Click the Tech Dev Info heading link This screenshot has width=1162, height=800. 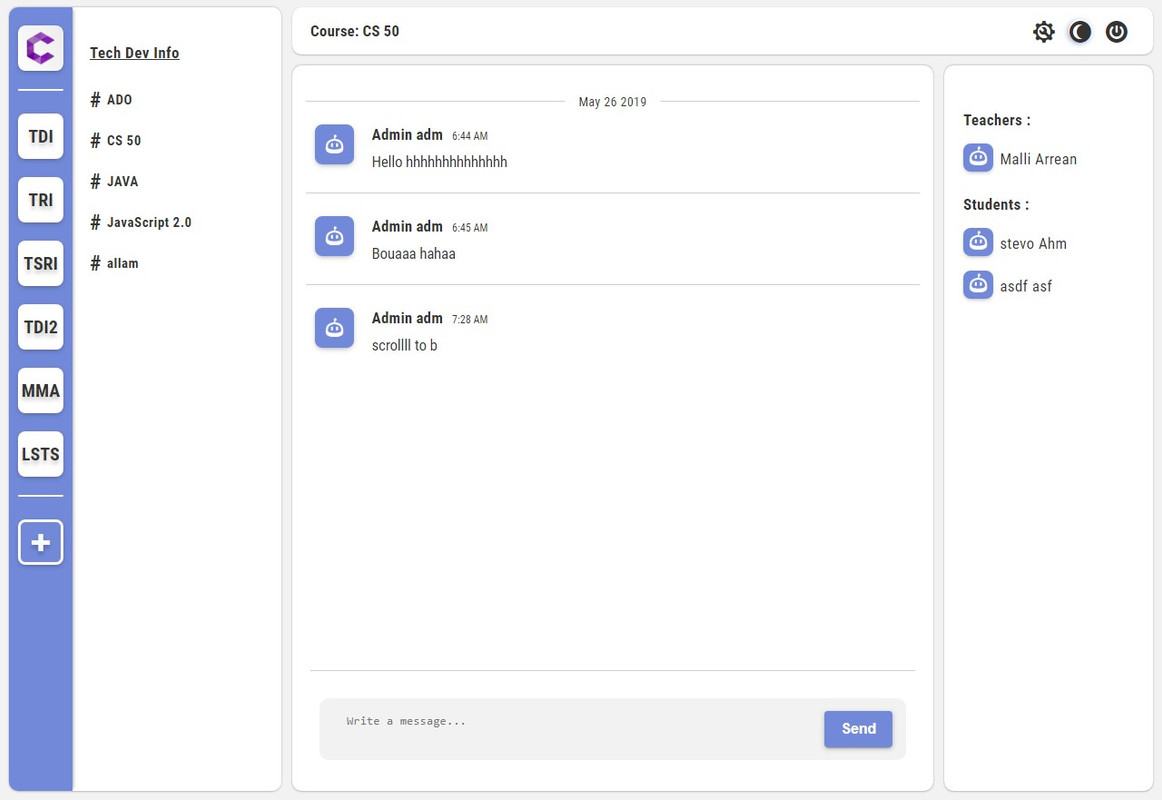[x=134, y=53]
